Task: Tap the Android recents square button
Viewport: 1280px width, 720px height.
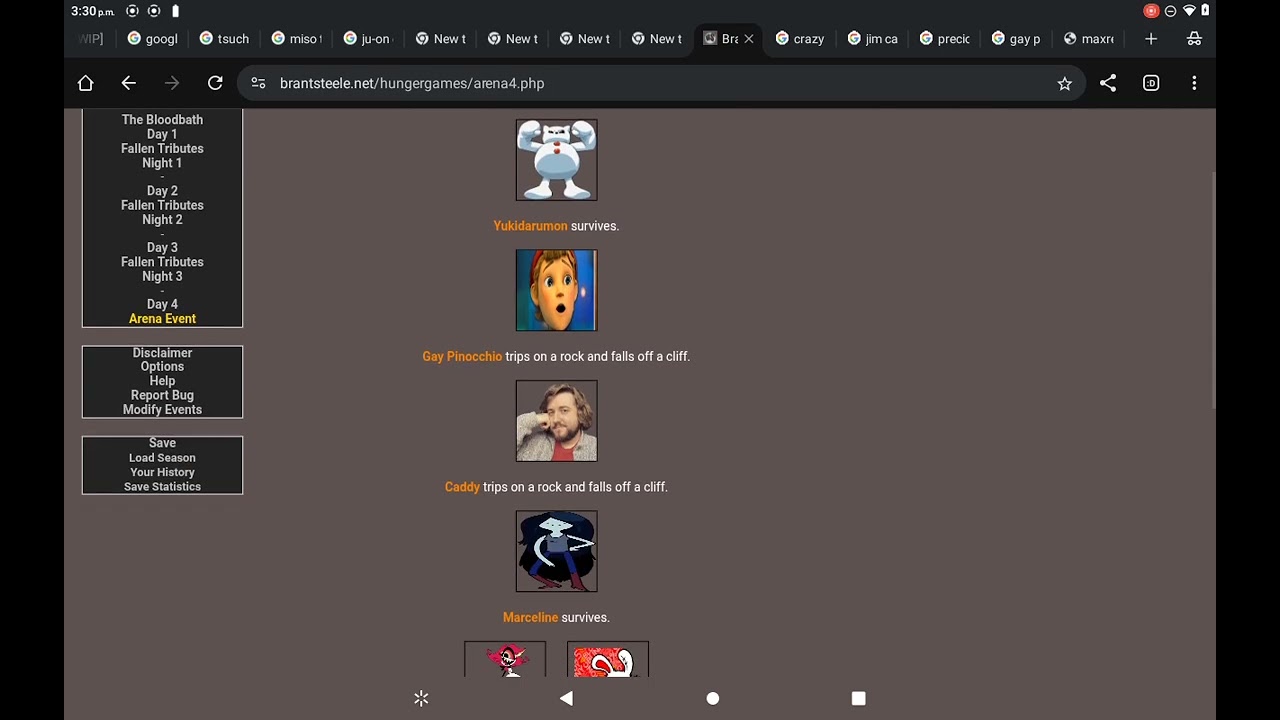Action: pos(858,698)
